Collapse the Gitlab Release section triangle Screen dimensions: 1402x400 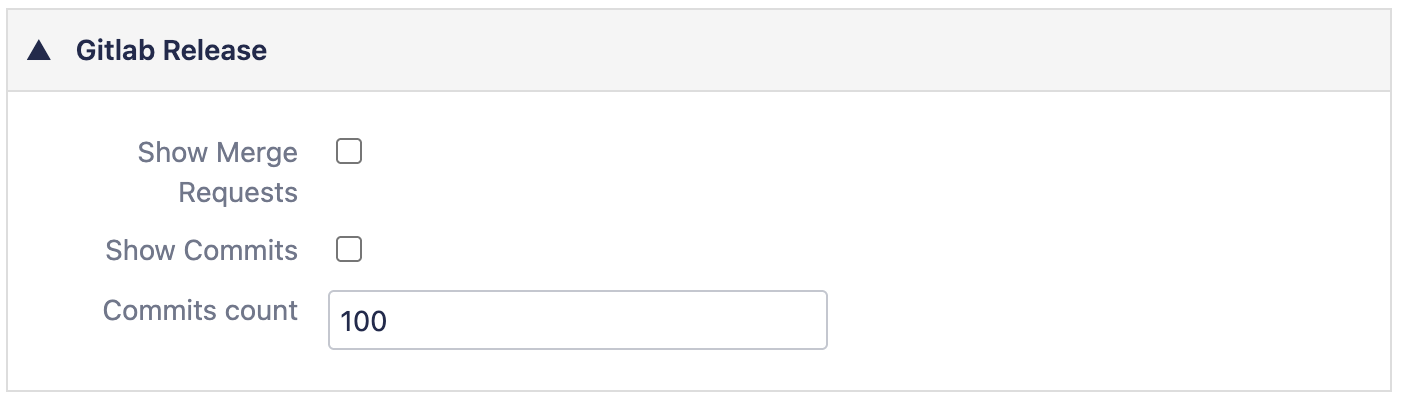(39, 51)
